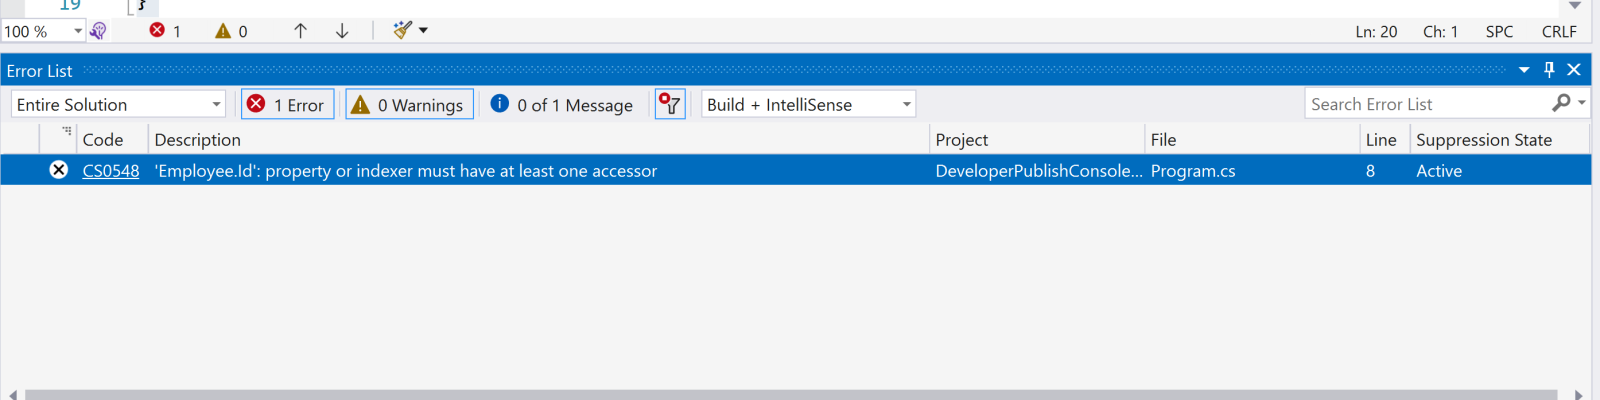The width and height of the screenshot is (1600, 400).
Task: Open the code cleanup broom icon
Action: pyautogui.click(x=402, y=30)
